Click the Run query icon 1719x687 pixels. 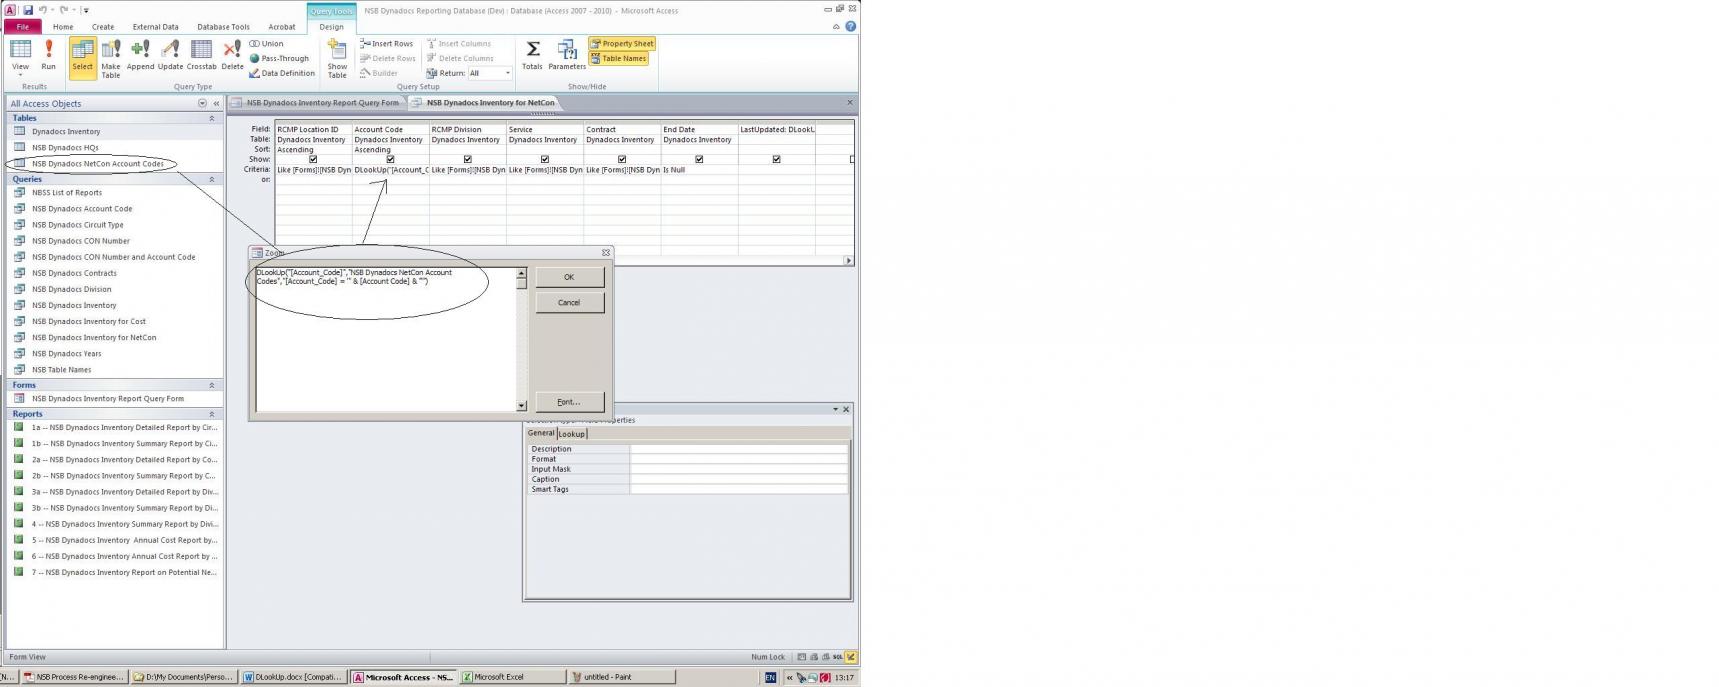tap(48, 55)
